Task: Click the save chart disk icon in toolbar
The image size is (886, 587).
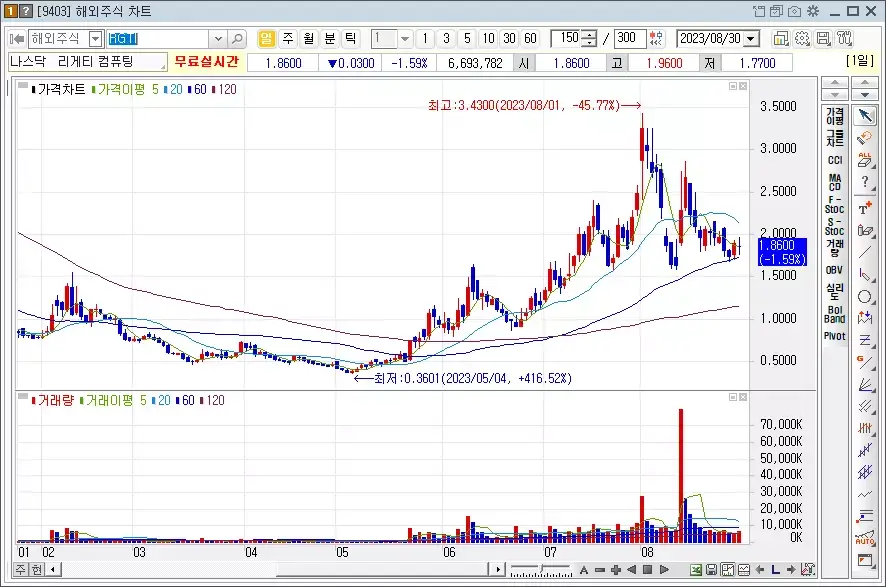Action: [x=824, y=38]
